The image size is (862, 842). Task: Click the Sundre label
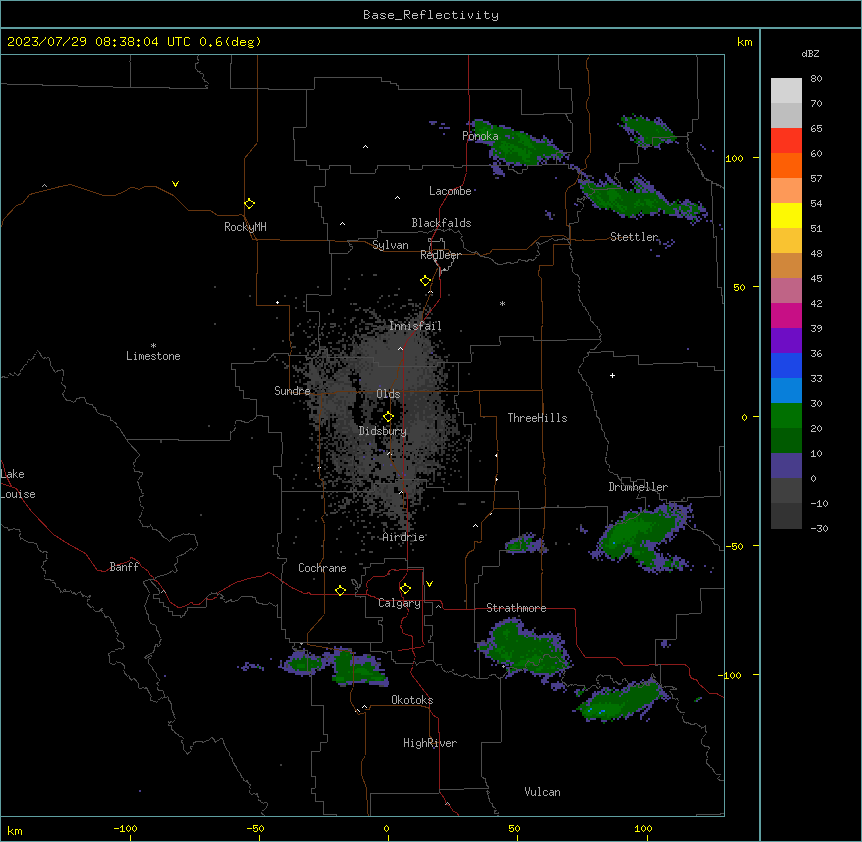point(292,391)
